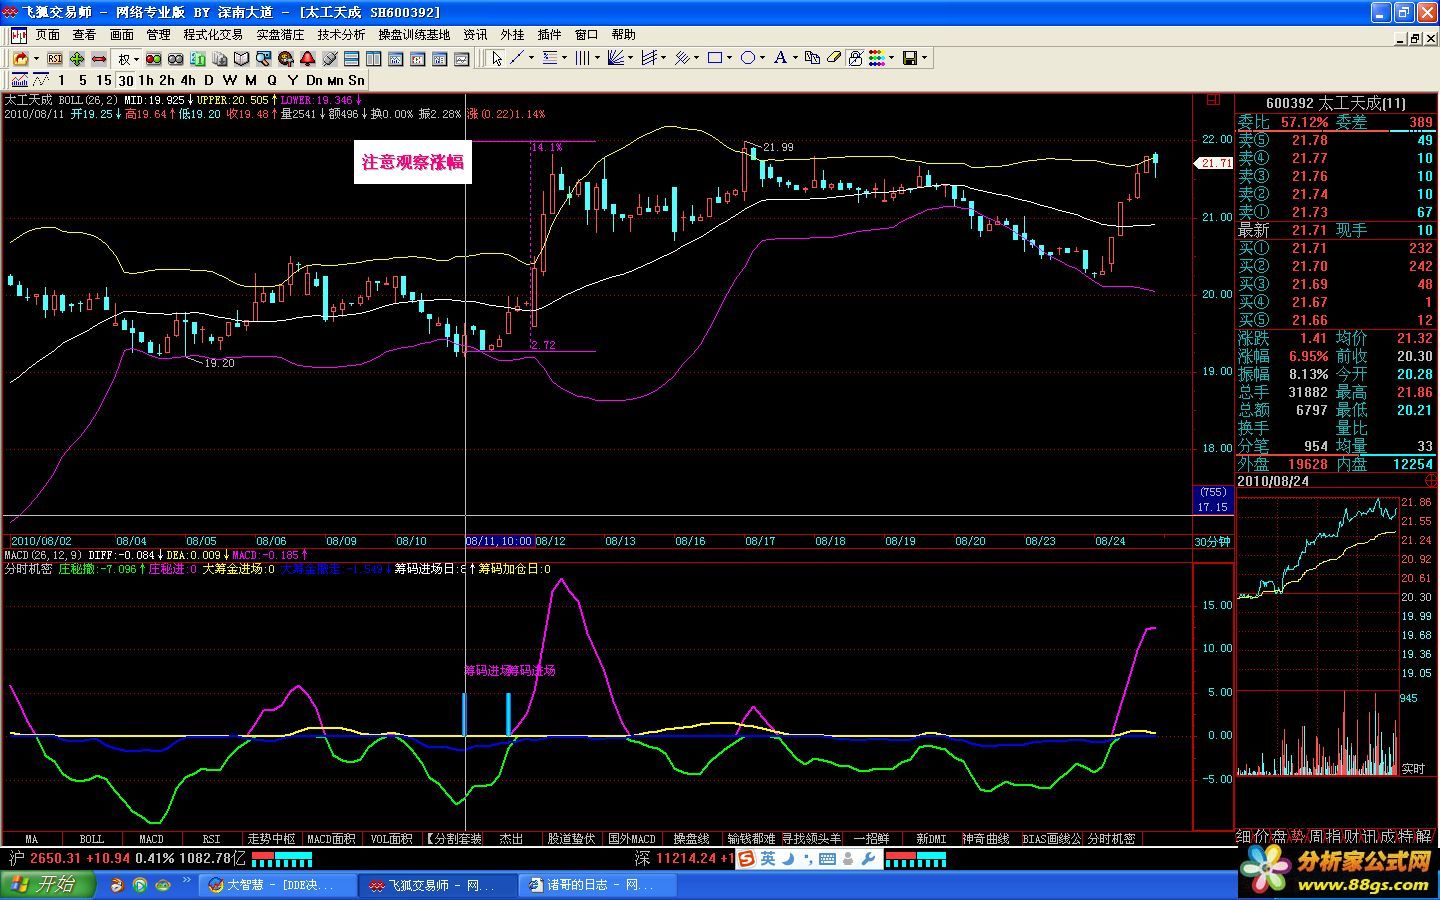Click the magnifier search window icon

(x=263, y=59)
